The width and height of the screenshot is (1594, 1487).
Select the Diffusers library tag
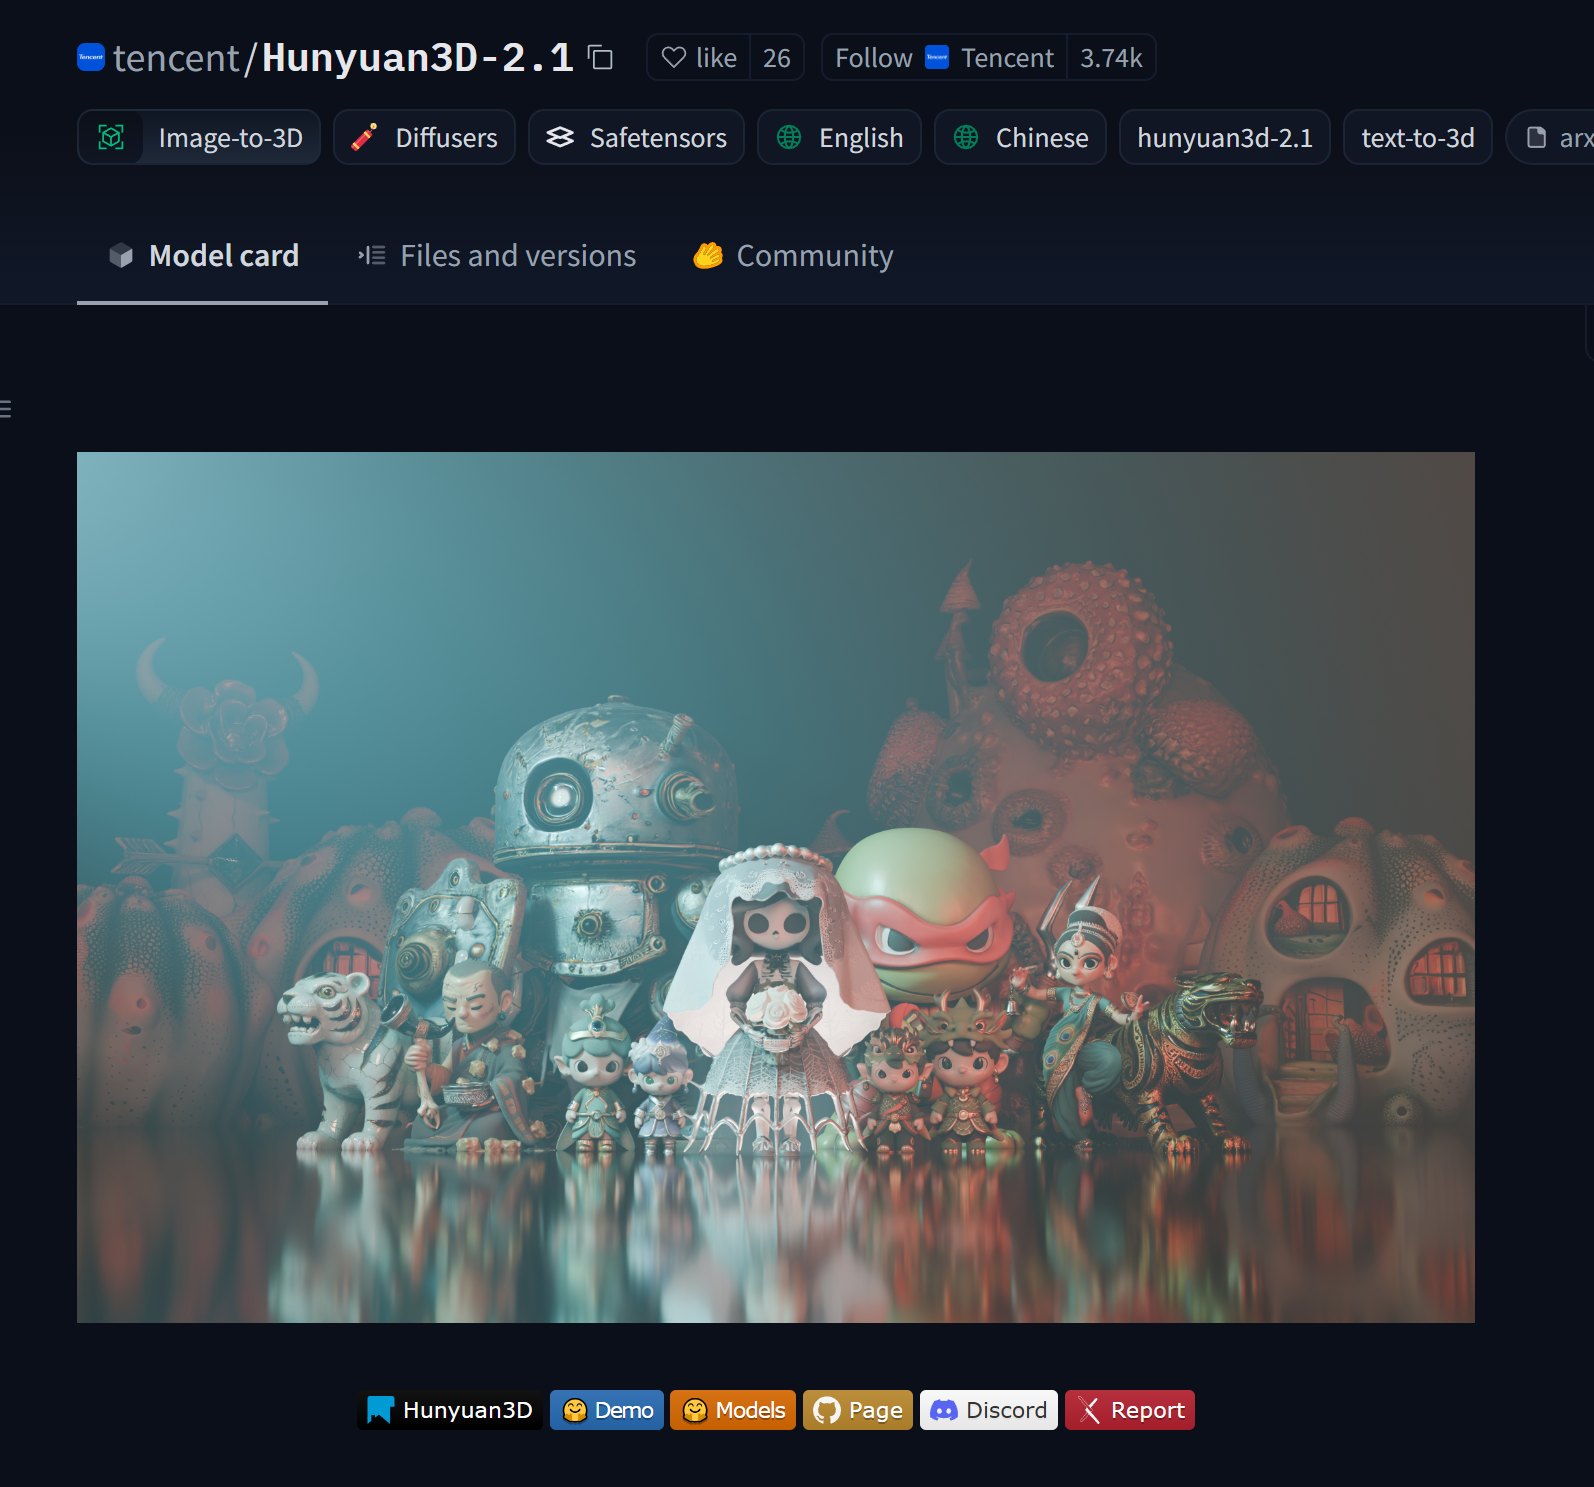[424, 137]
